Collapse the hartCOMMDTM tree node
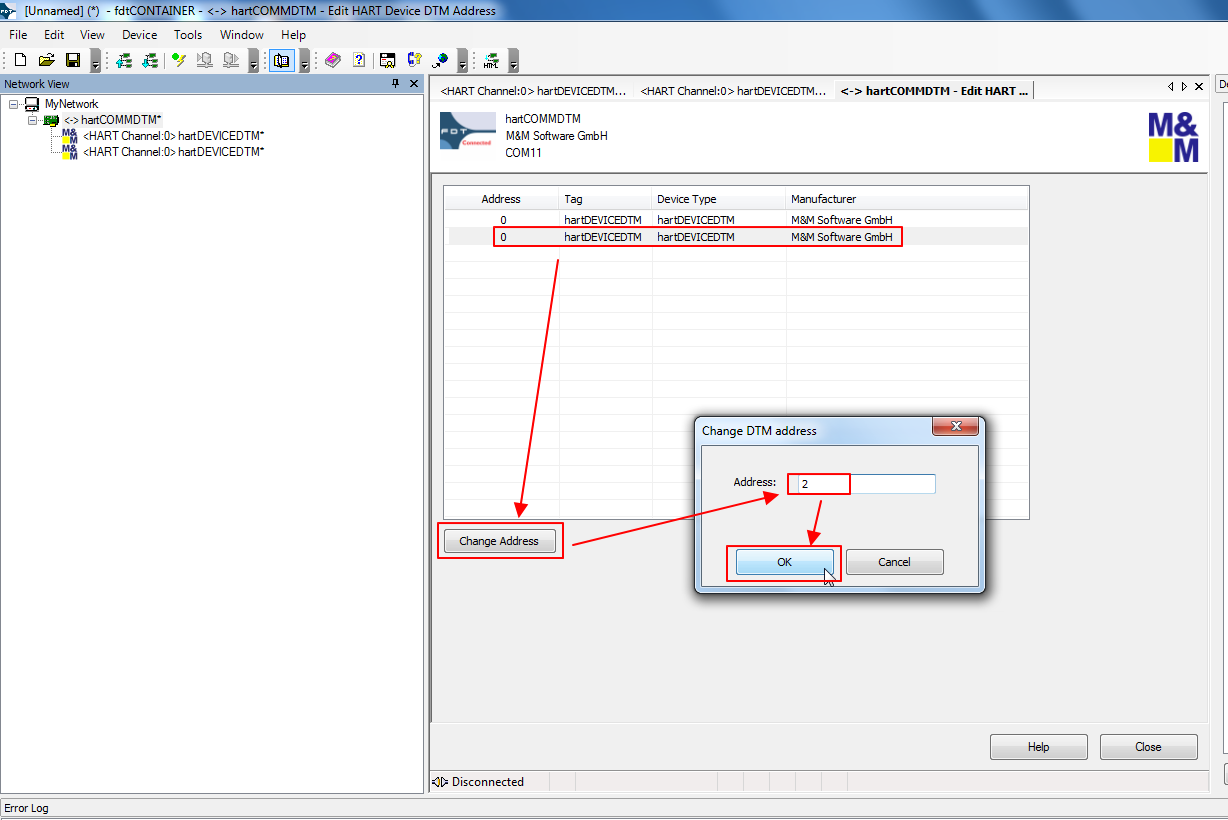 tap(32, 120)
